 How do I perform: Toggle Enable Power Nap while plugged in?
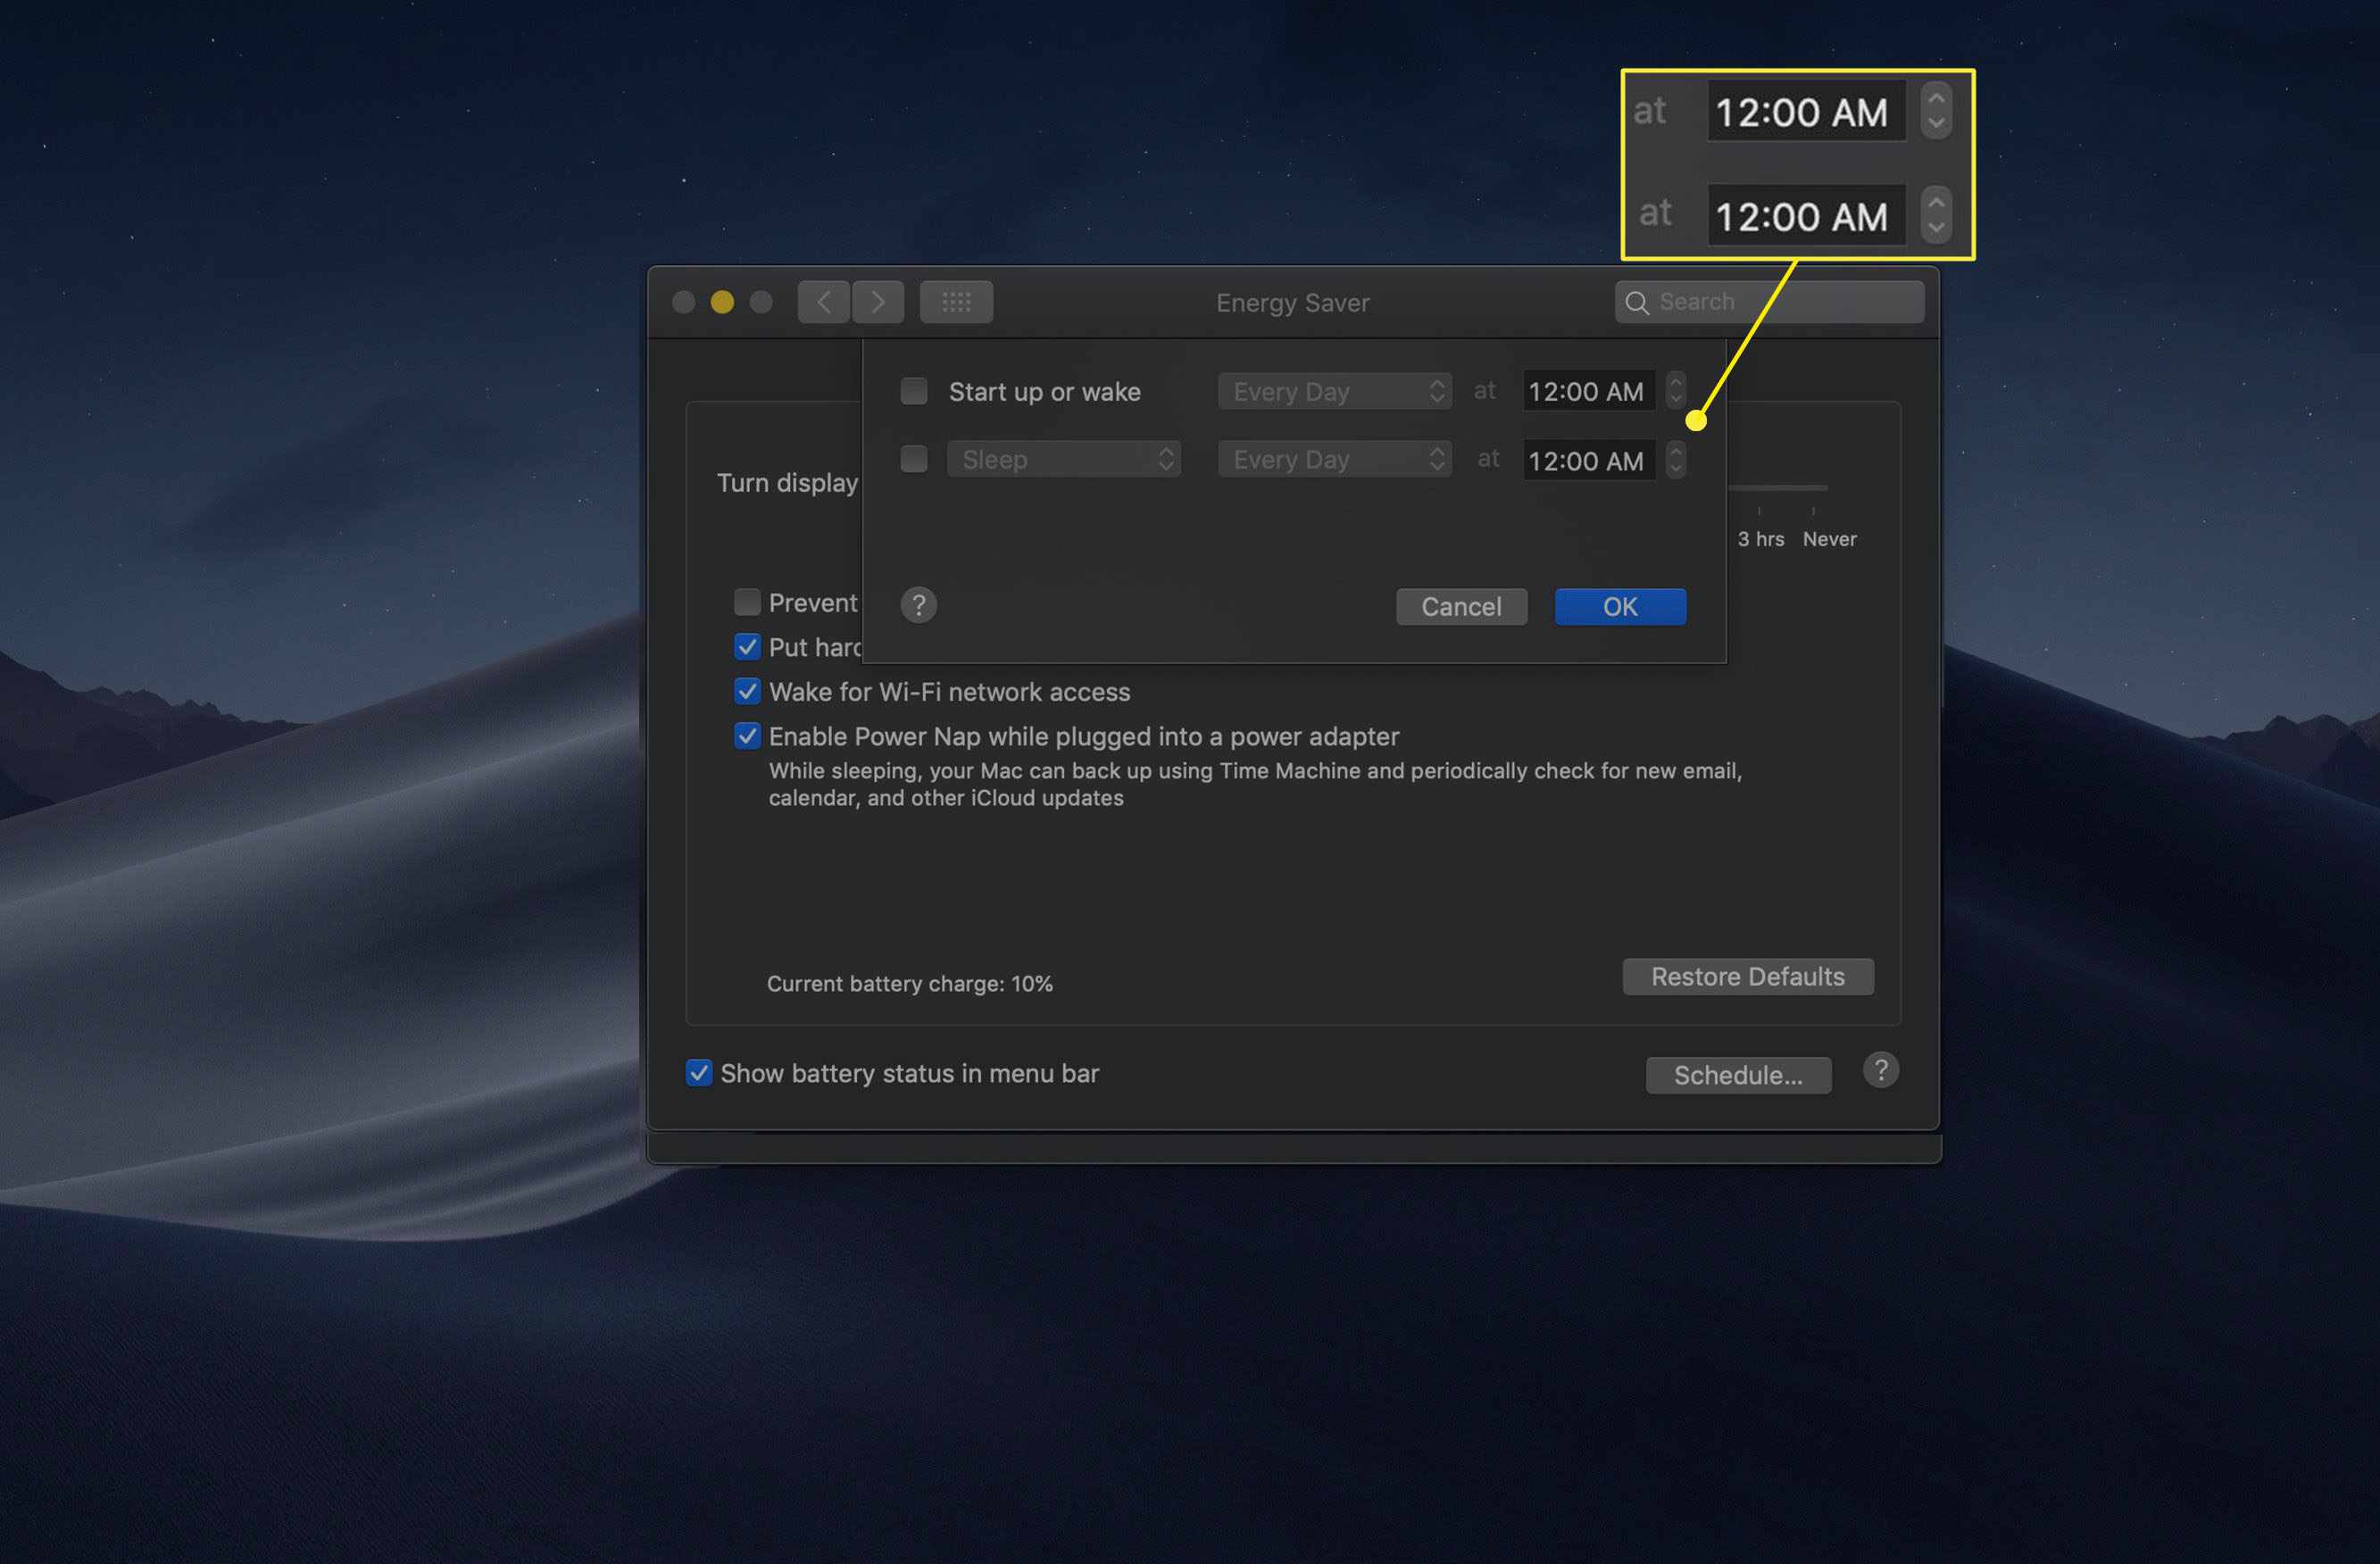pos(747,735)
